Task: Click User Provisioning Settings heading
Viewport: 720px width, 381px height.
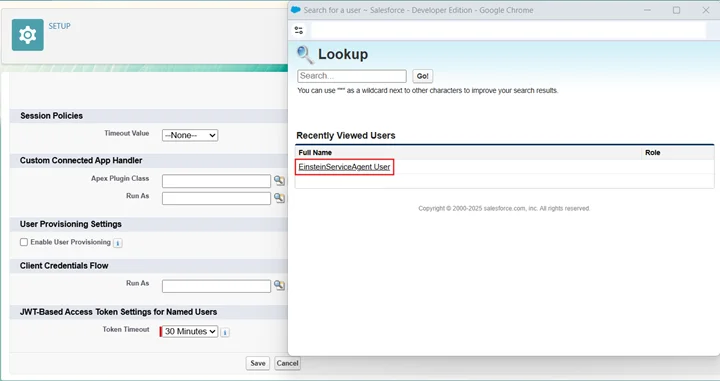Action: [71, 224]
